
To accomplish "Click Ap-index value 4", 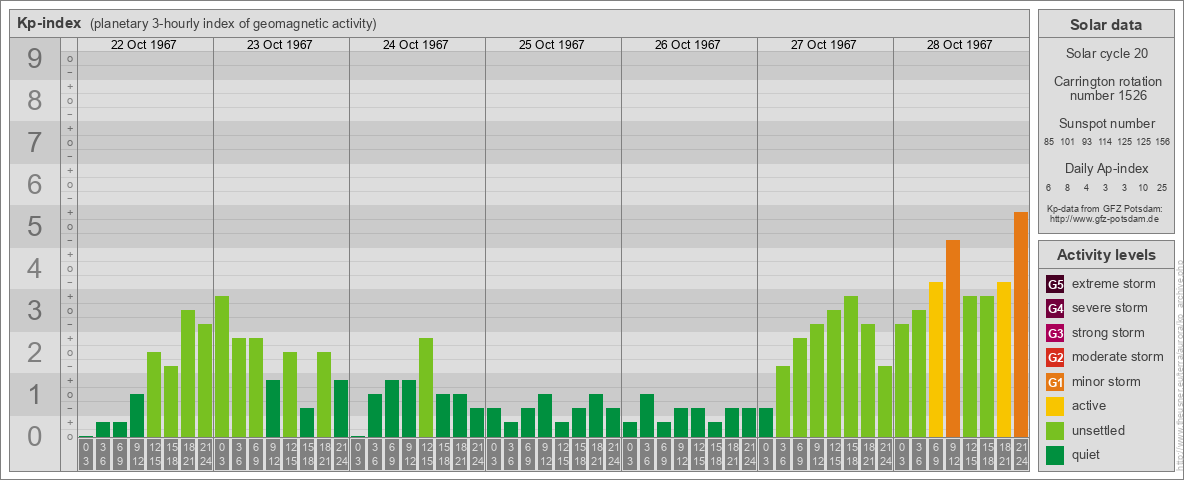I will [x=1087, y=187].
